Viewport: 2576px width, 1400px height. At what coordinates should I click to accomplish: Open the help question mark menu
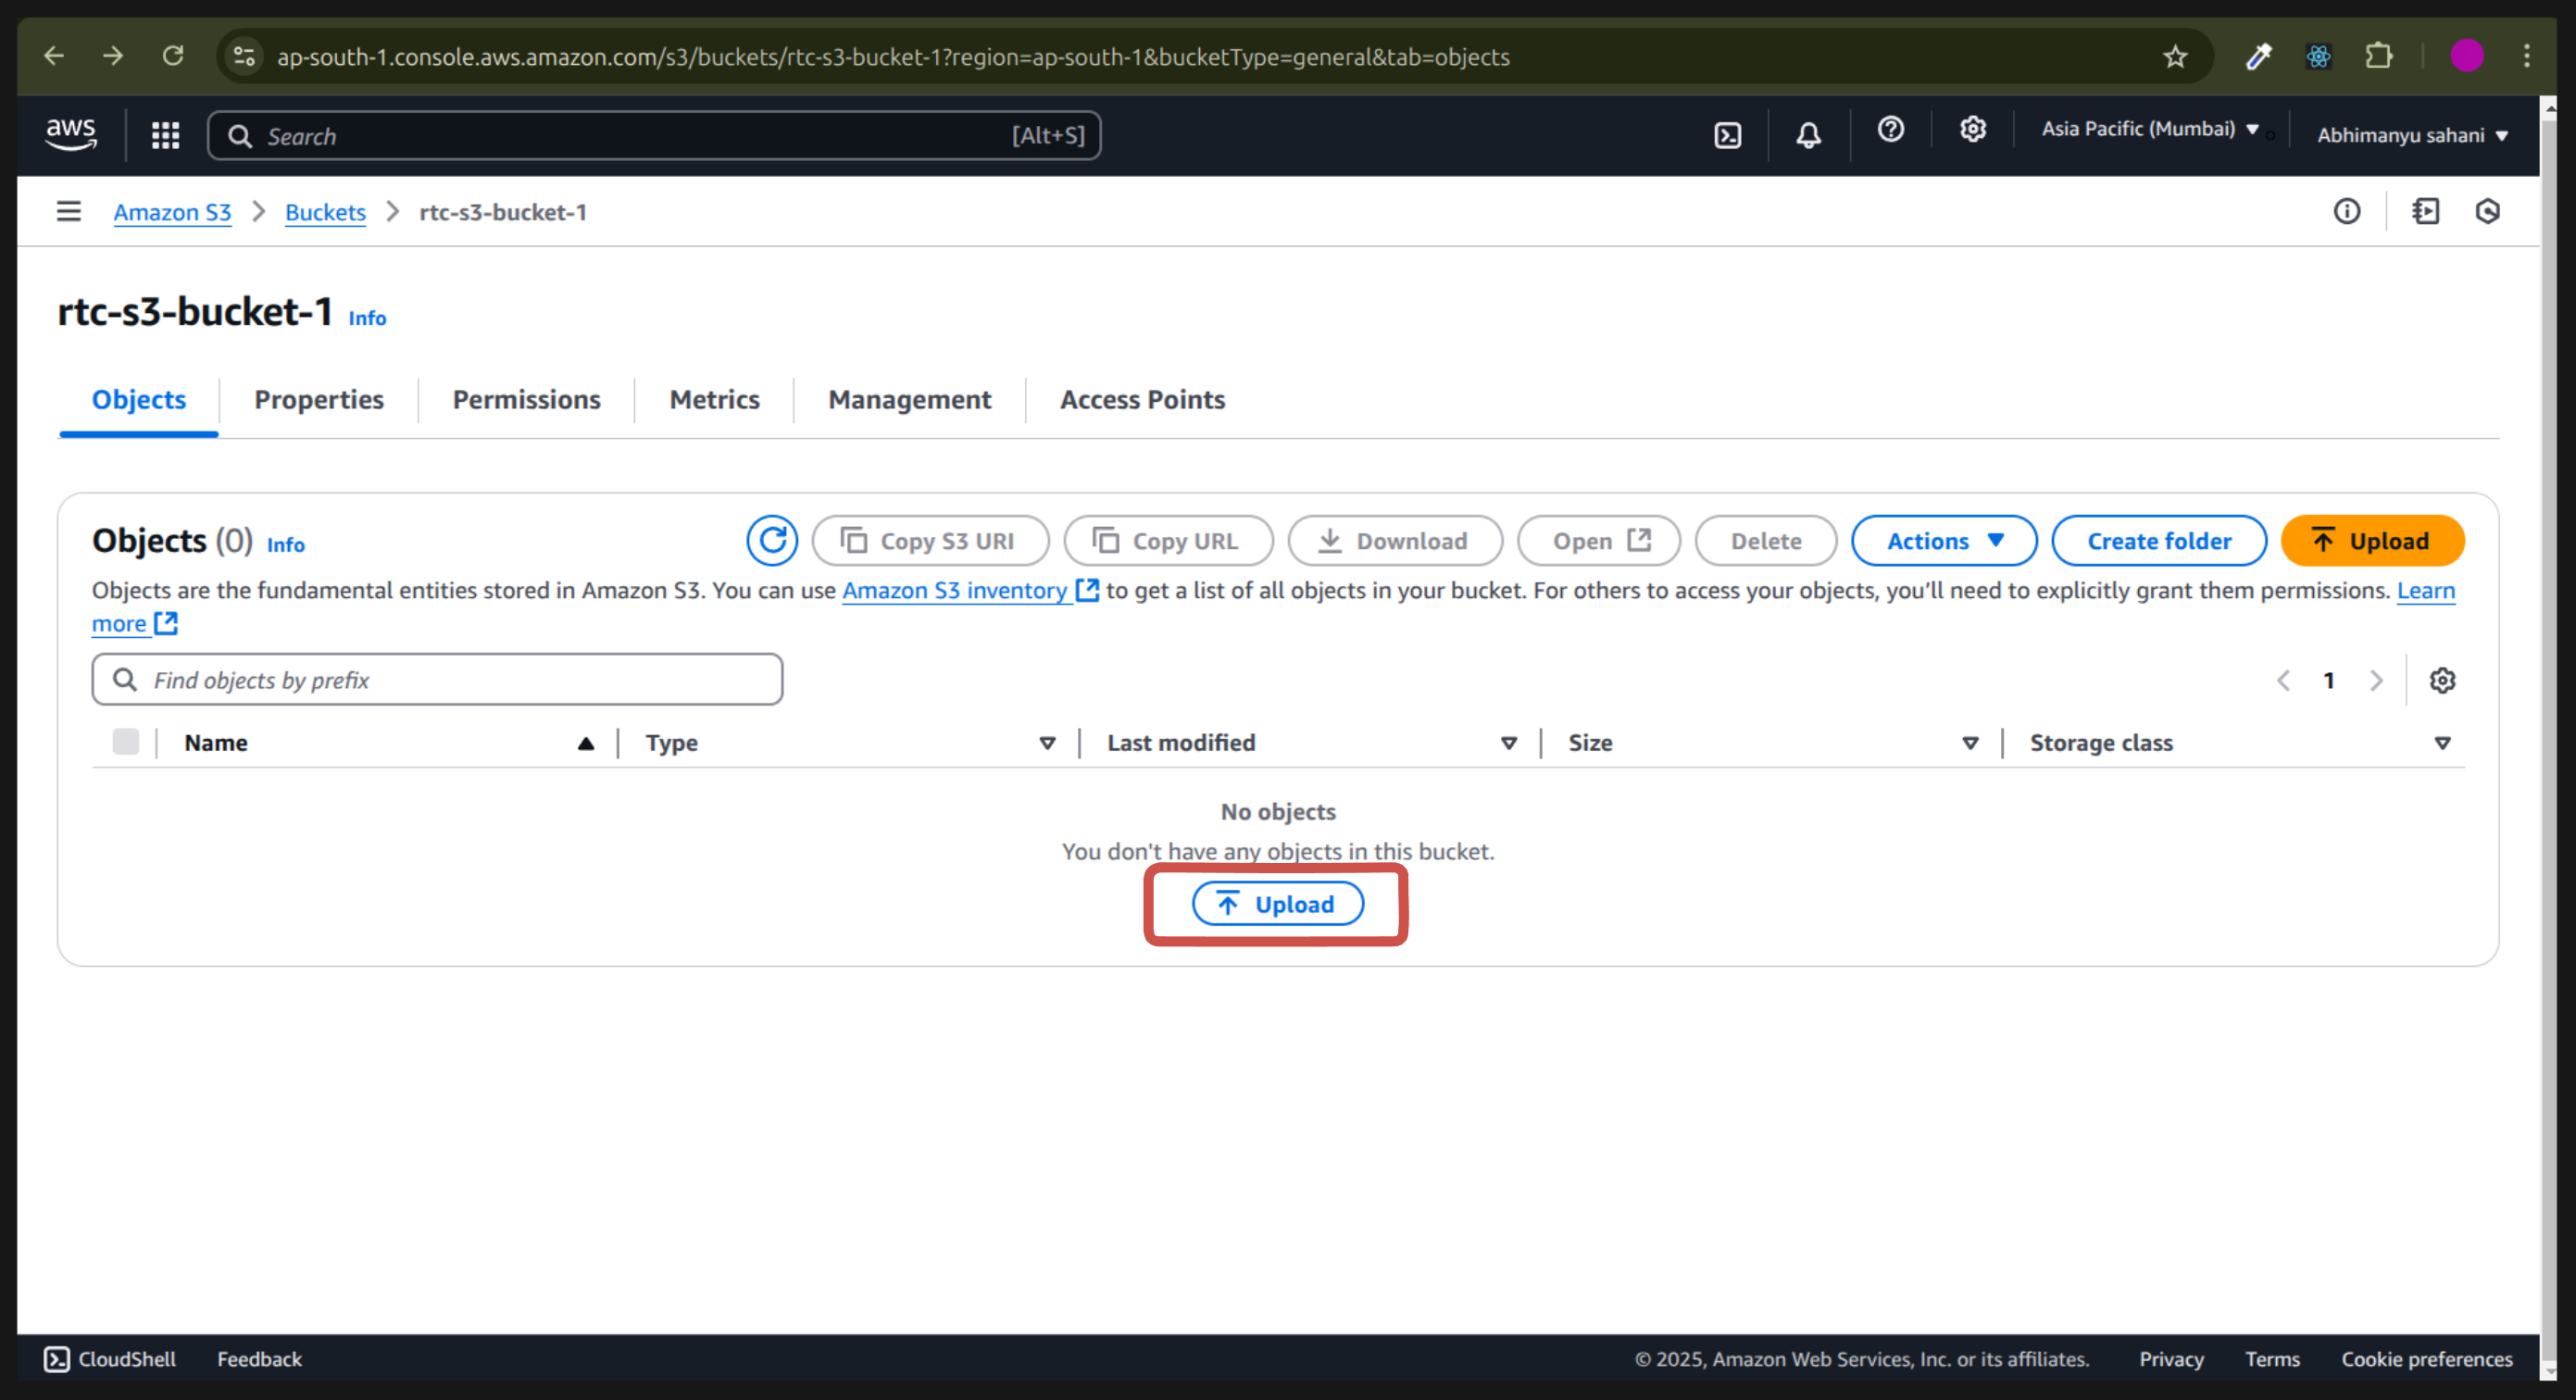click(1890, 130)
